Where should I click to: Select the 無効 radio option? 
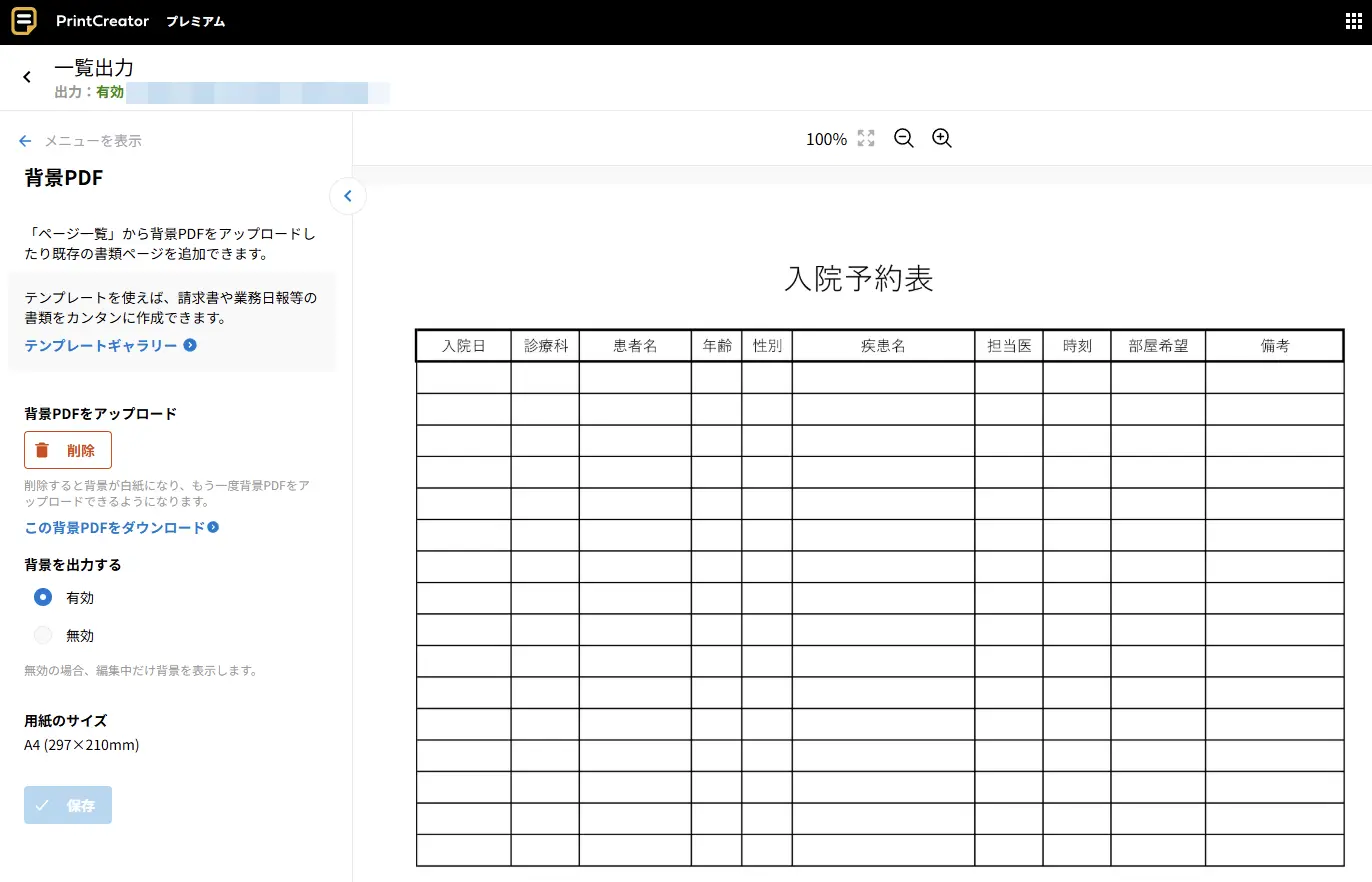point(43,635)
